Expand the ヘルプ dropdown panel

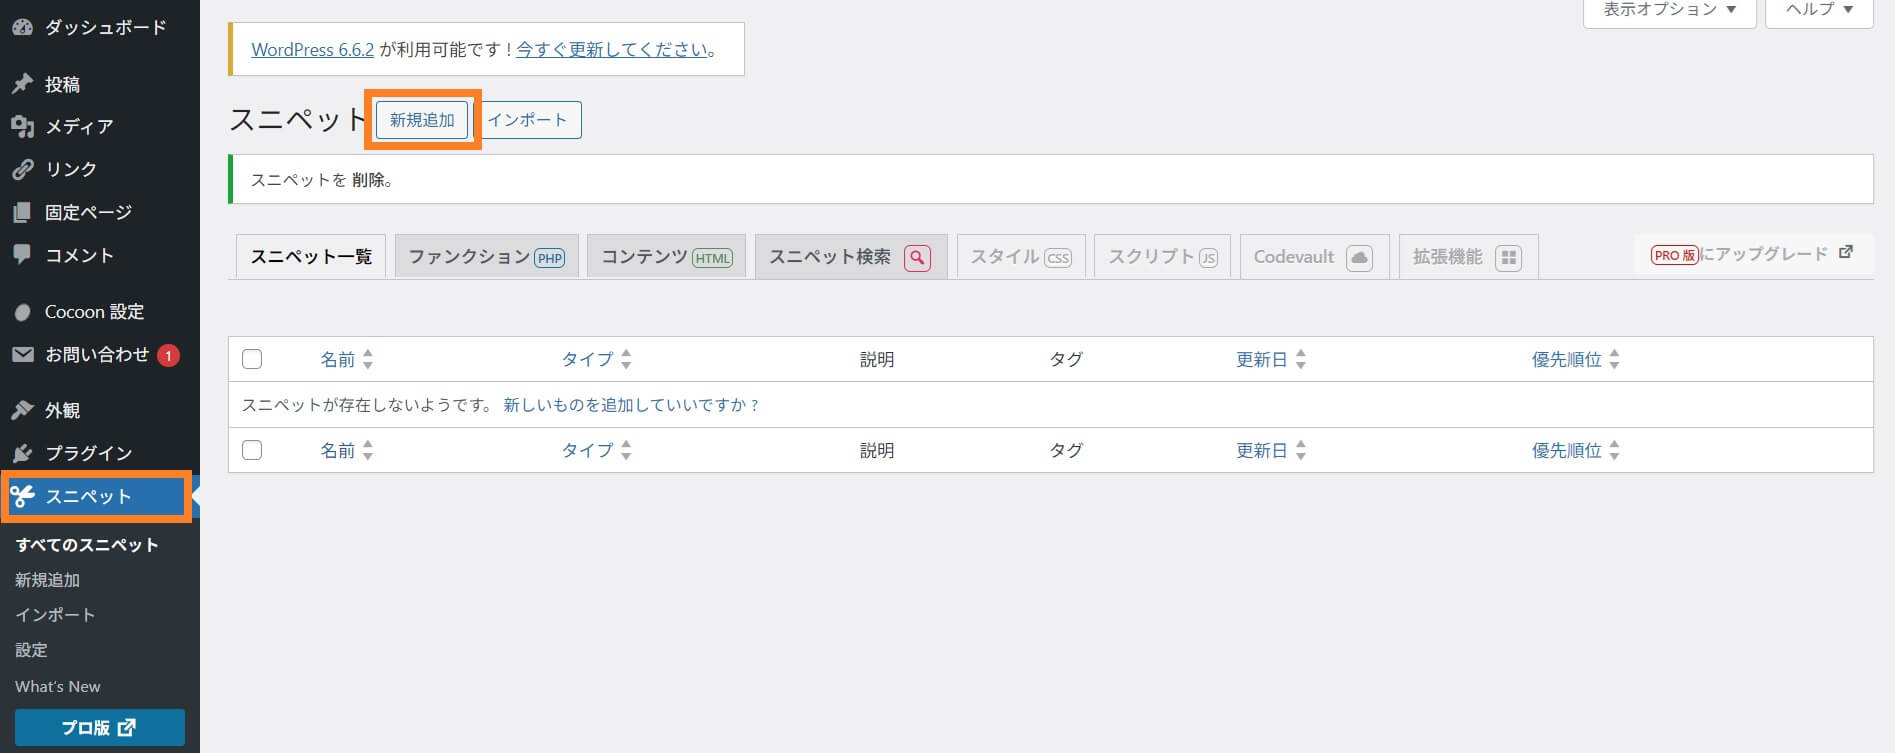(x=1819, y=10)
